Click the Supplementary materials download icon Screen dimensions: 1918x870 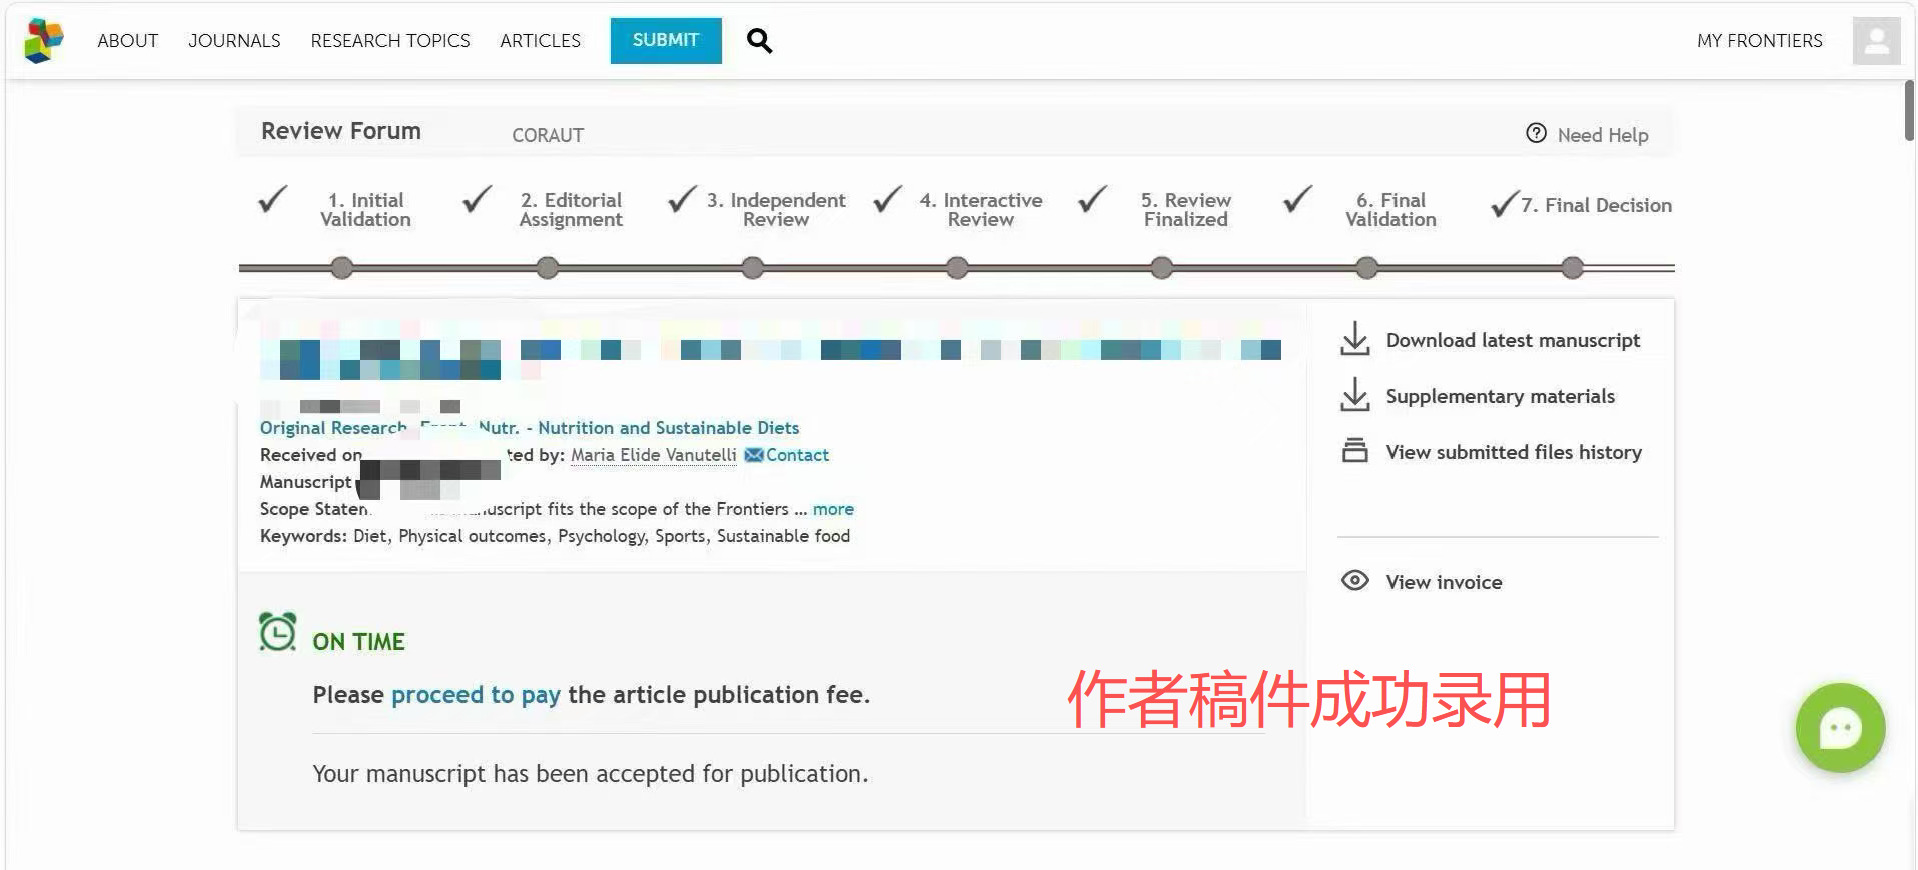coord(1354,395)
